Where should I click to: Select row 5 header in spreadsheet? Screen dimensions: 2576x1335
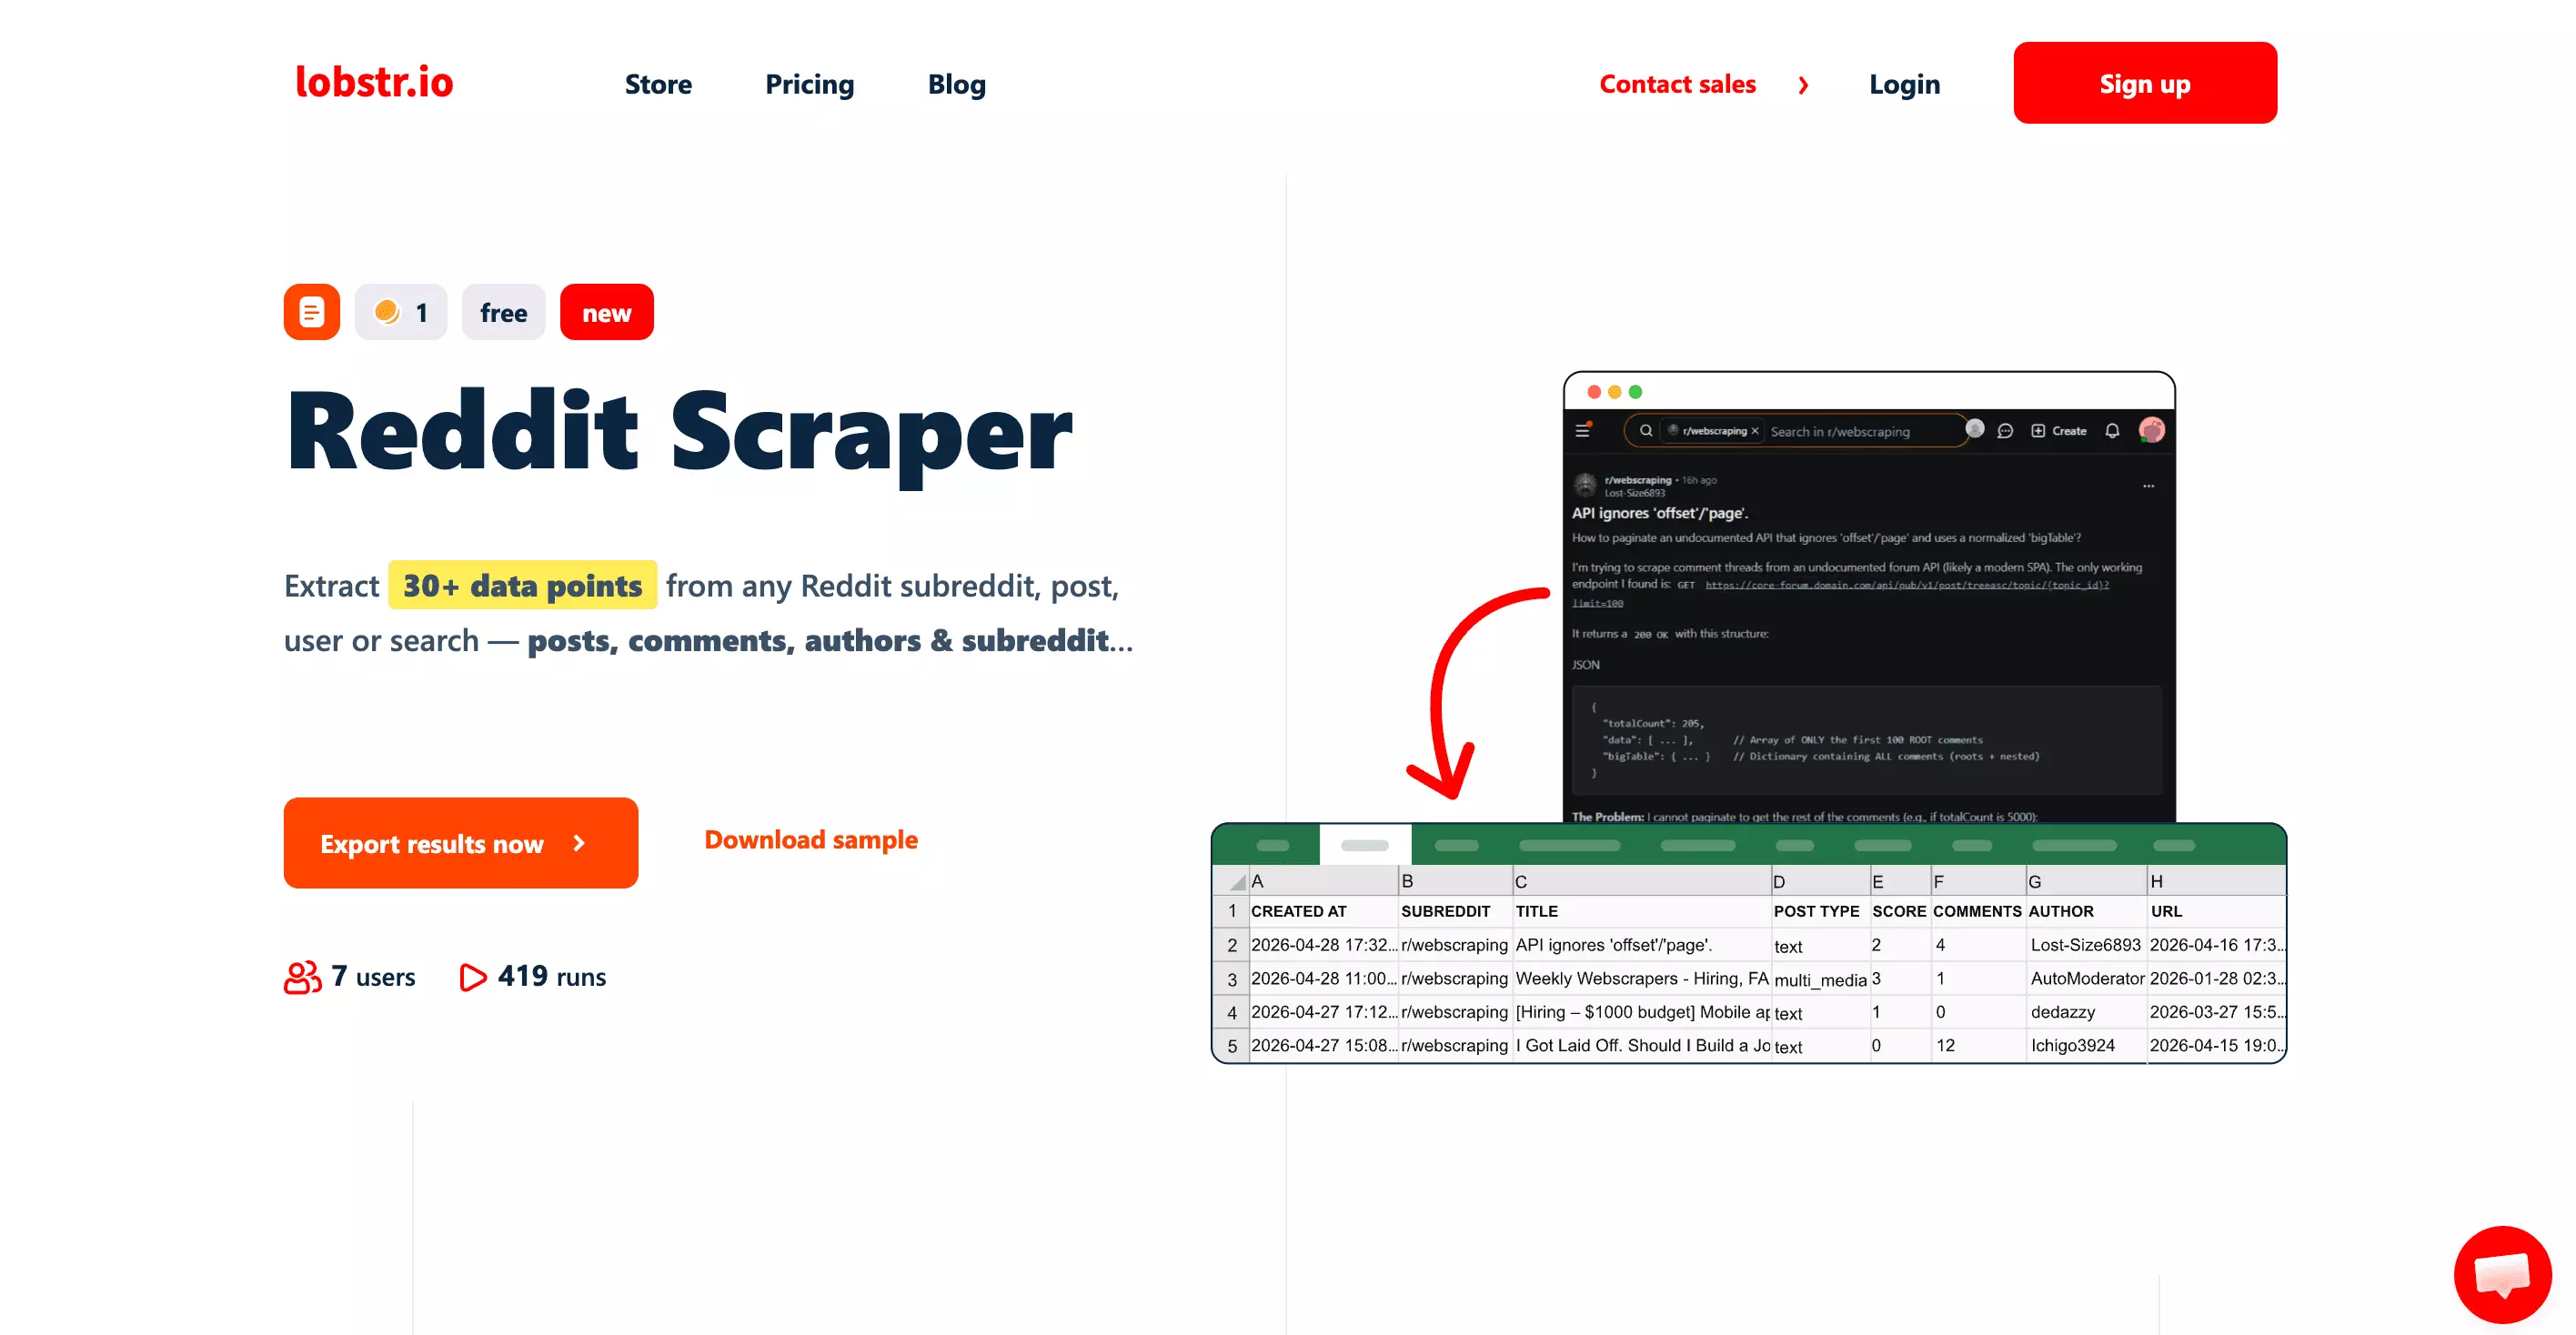1232,1046
